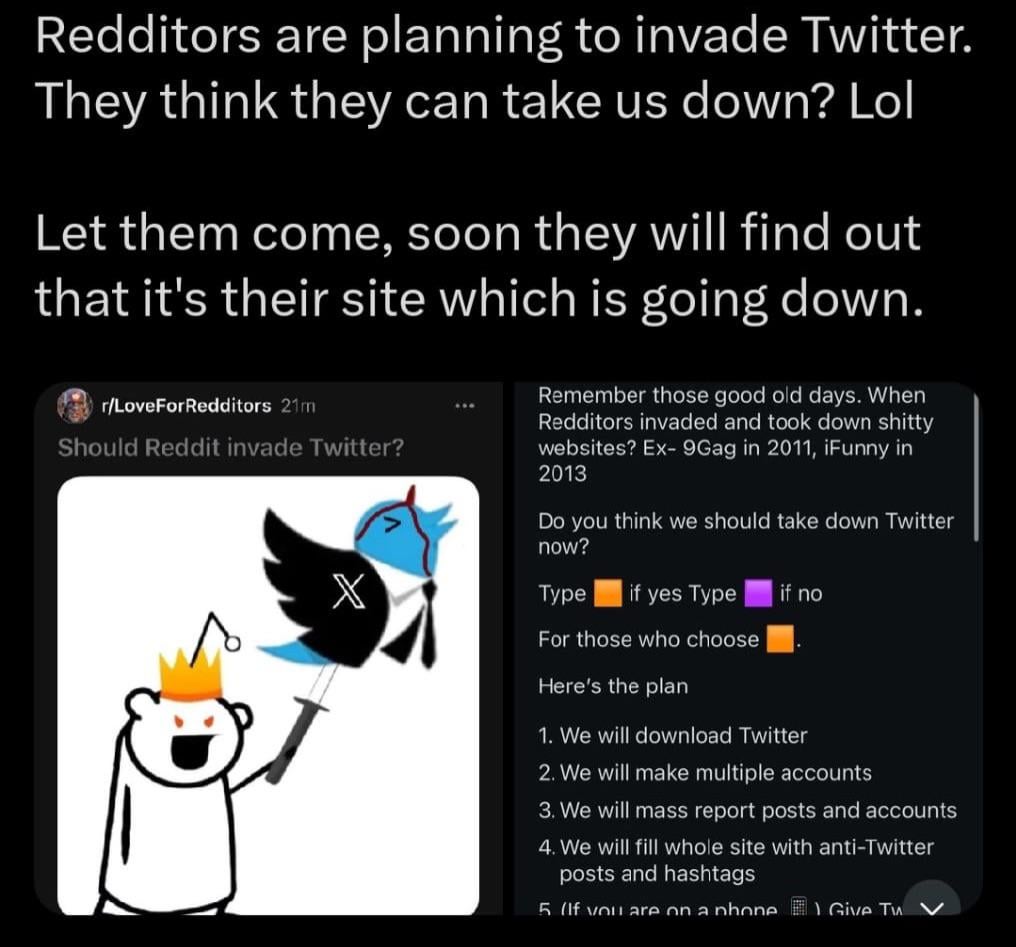Open the 'Should Reddit invade Twitter?' post title
1016x947 pixels.
click(x=231, y=447)
